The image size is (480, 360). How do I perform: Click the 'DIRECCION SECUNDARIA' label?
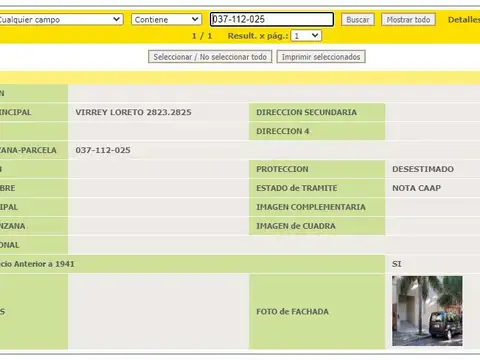(306, 112)
